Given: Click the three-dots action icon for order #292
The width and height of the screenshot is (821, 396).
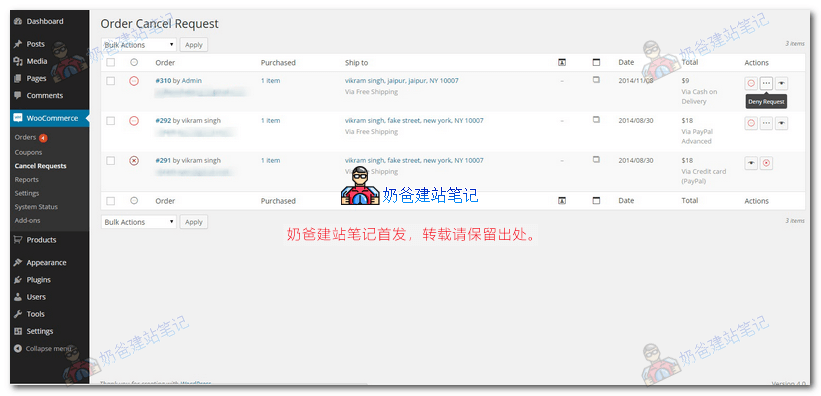Looking at the screenshot, I should [766, 123].
